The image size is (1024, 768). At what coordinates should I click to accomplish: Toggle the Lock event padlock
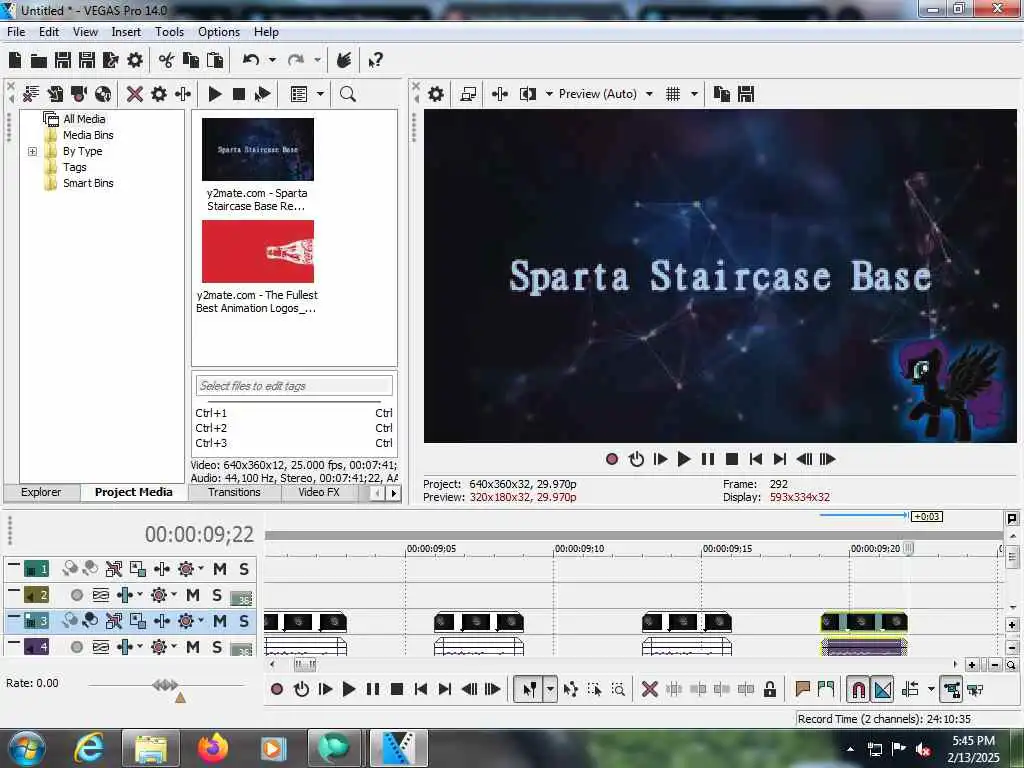[770, 689]
